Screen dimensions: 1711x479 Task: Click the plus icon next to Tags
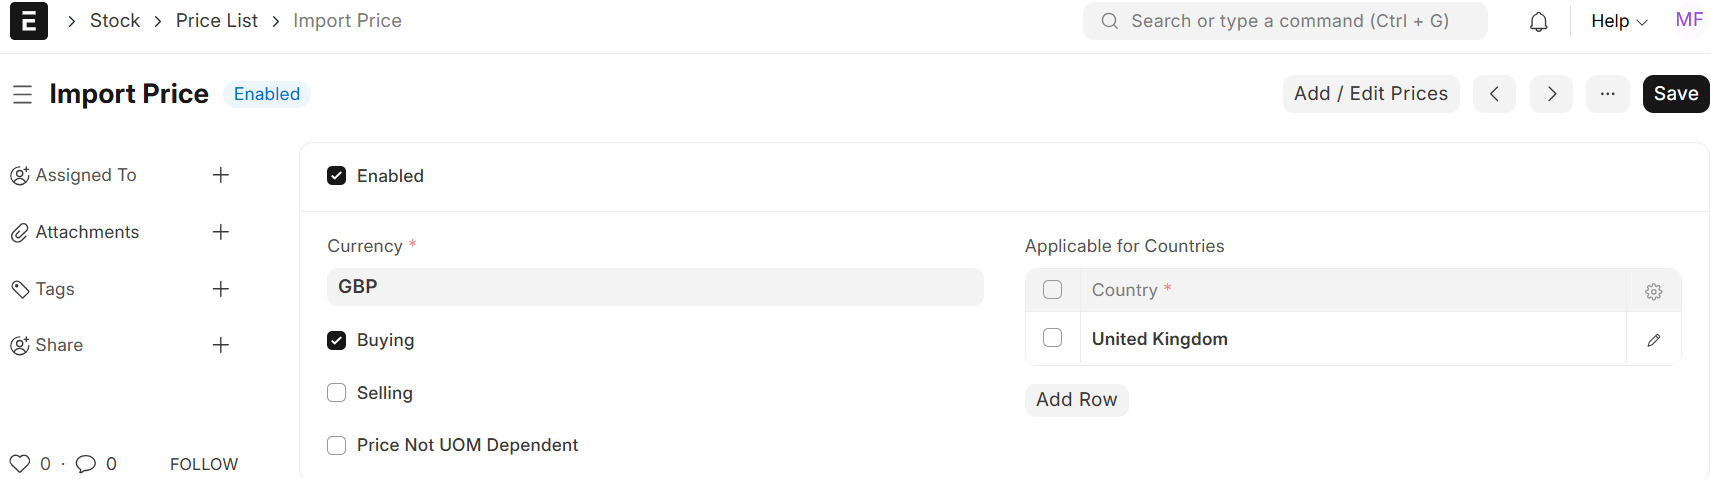221,289
